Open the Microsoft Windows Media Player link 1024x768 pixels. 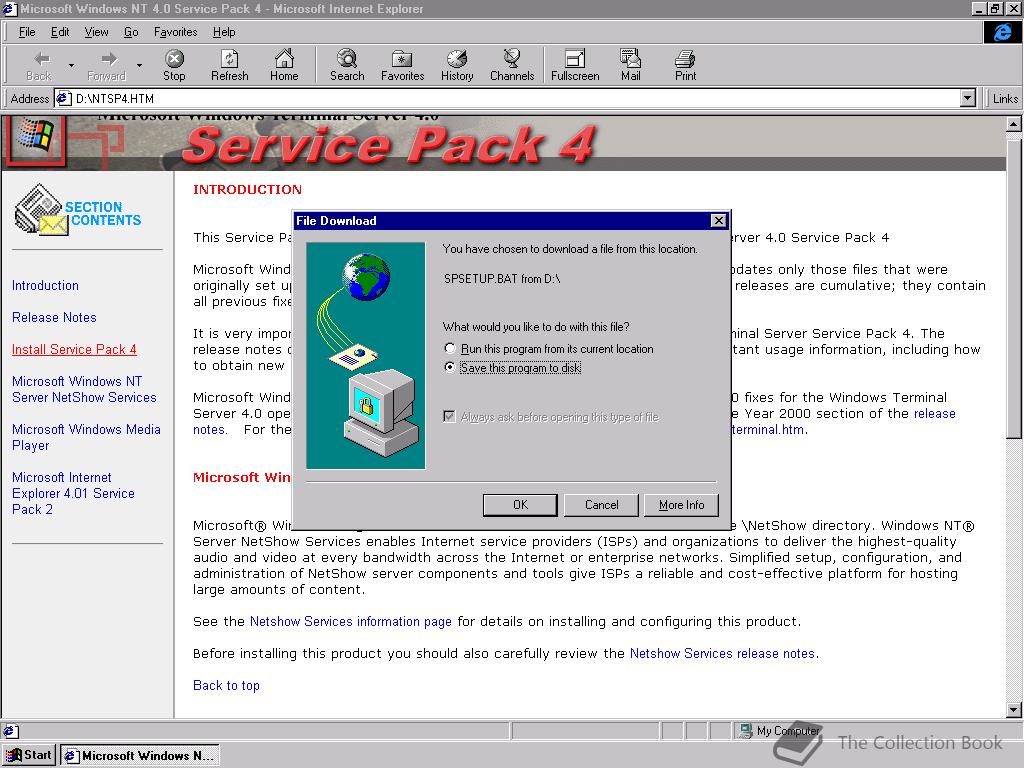[86, 437]
